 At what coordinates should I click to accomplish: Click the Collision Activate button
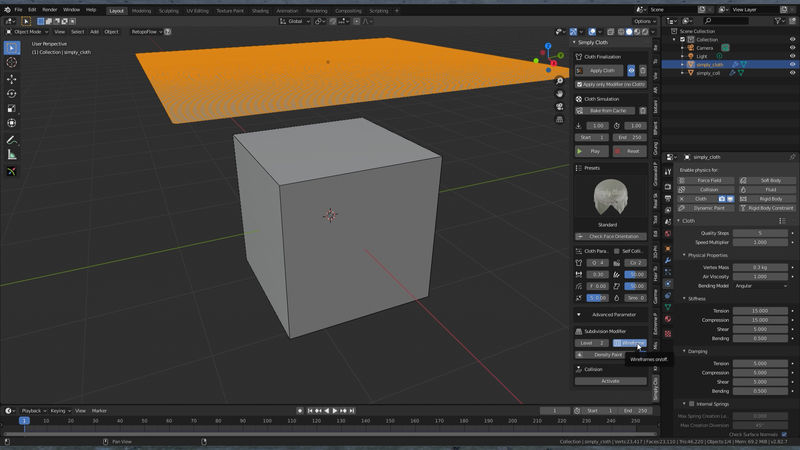[611, 381]
